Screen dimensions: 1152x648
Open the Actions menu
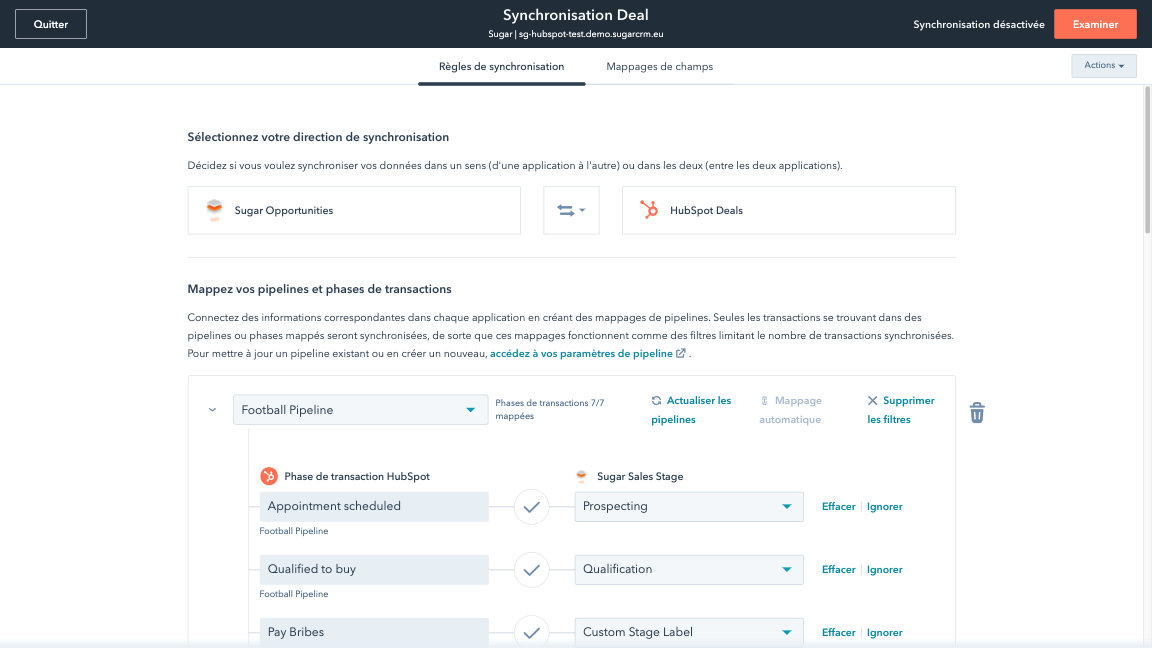pyautogui.click(x=1103, y=65)
